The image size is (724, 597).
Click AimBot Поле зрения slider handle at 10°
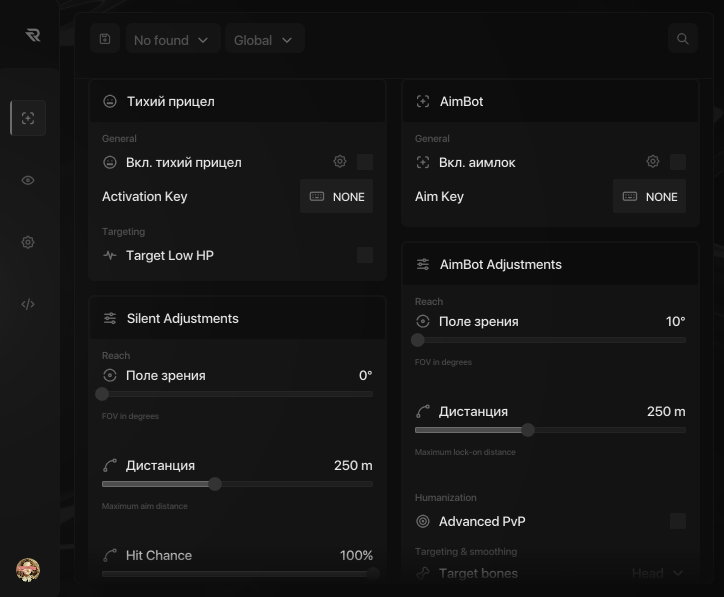tap(418, 340)
